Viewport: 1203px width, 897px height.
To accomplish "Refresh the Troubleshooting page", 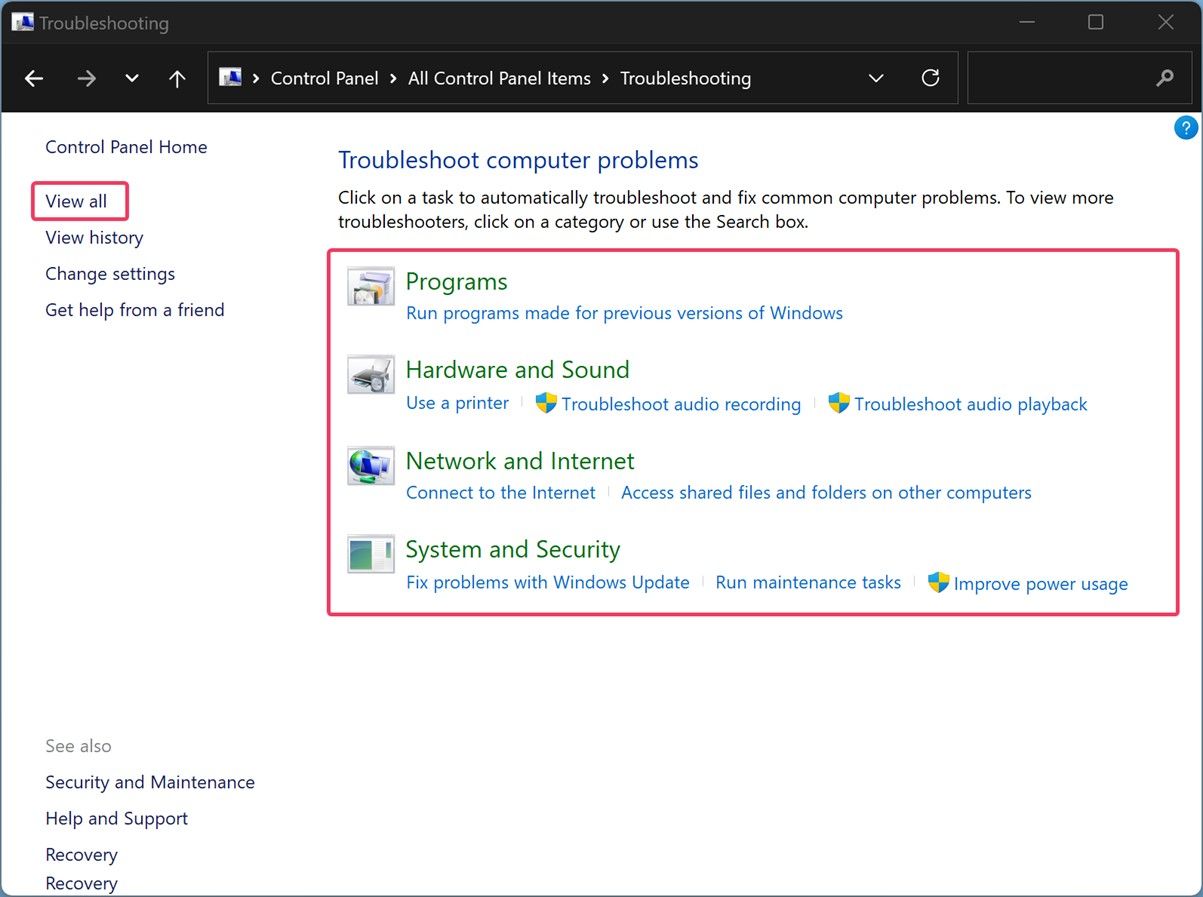I will [930, 78].
